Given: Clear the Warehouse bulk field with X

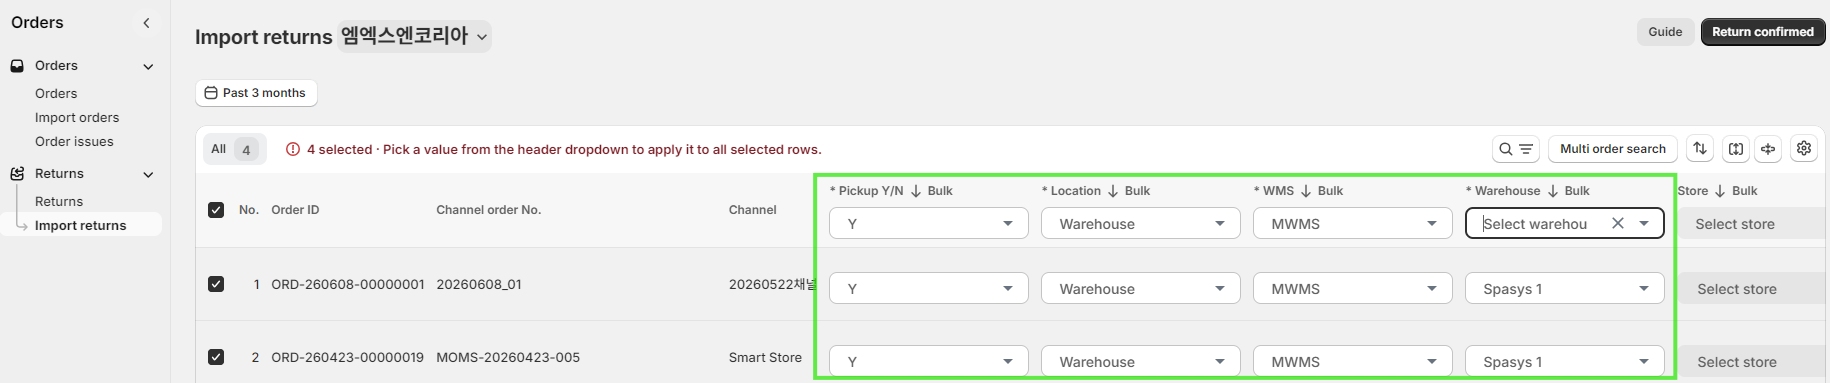Looking at the screenshot, I should click(x=1618, y=224).
